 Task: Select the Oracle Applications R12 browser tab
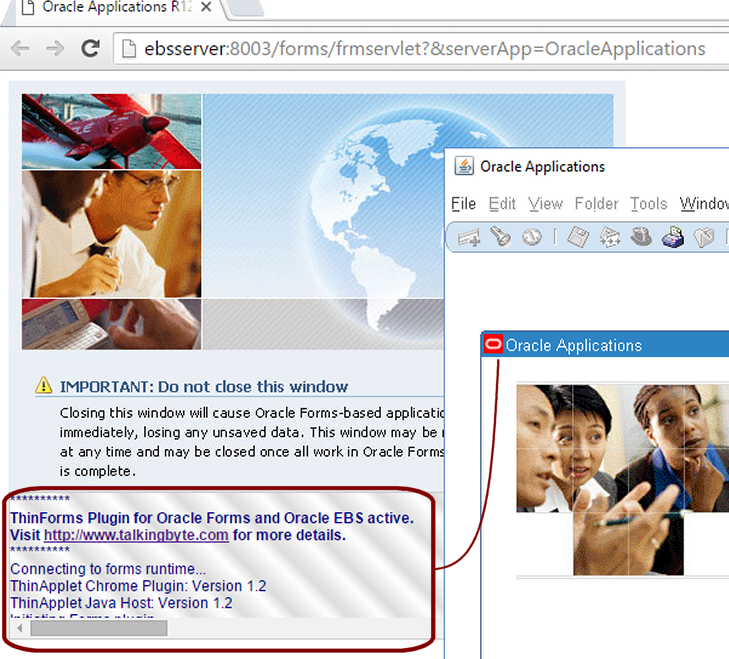point(118,7)
